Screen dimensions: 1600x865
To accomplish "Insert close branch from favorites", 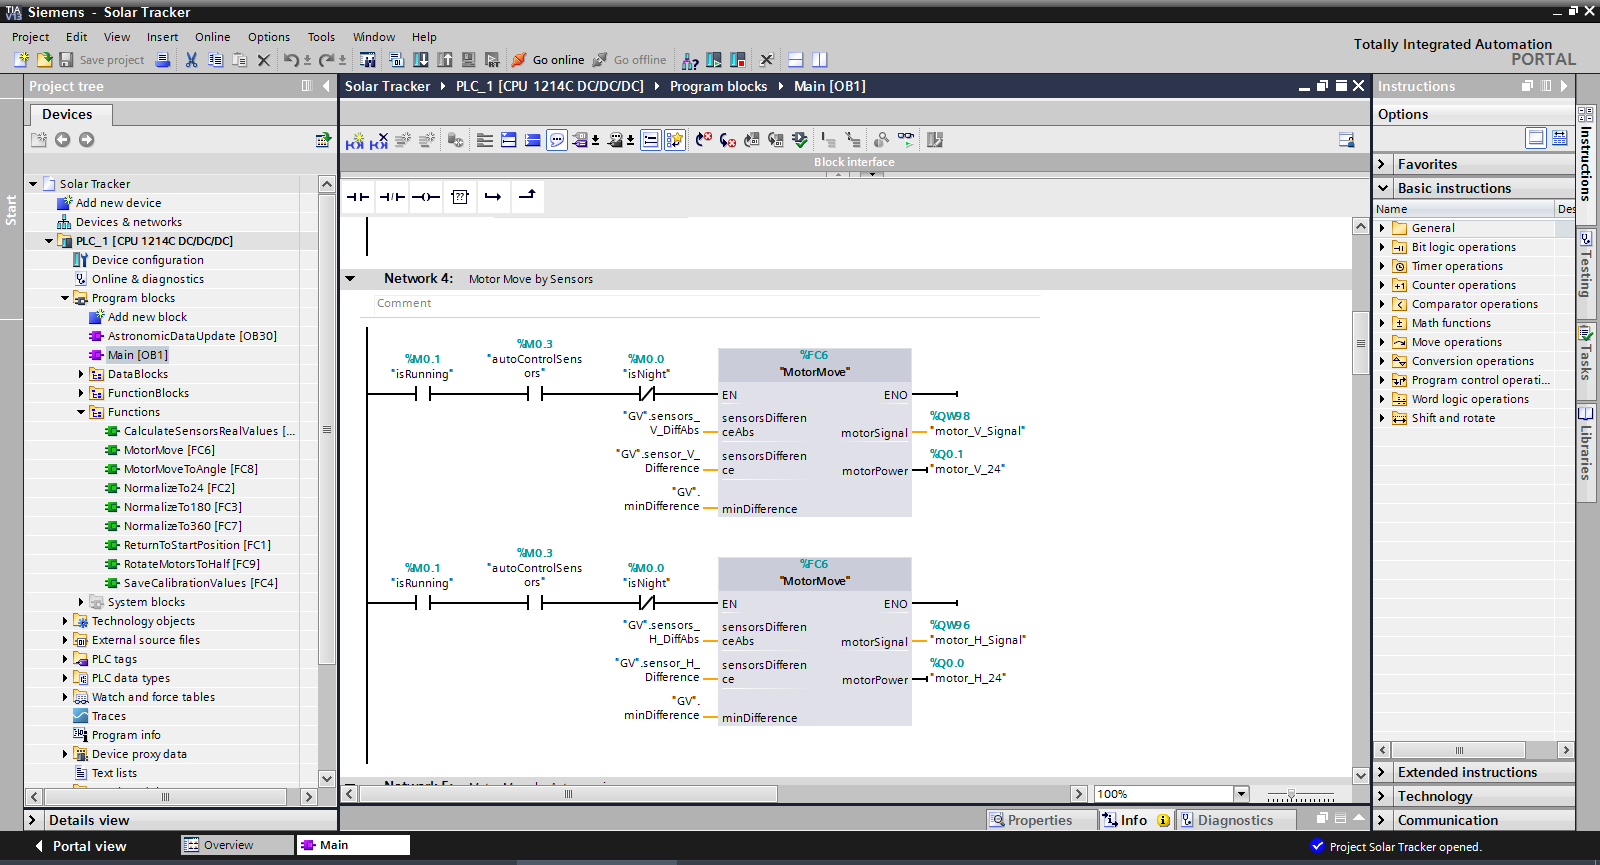I will (x=527, y=197).
